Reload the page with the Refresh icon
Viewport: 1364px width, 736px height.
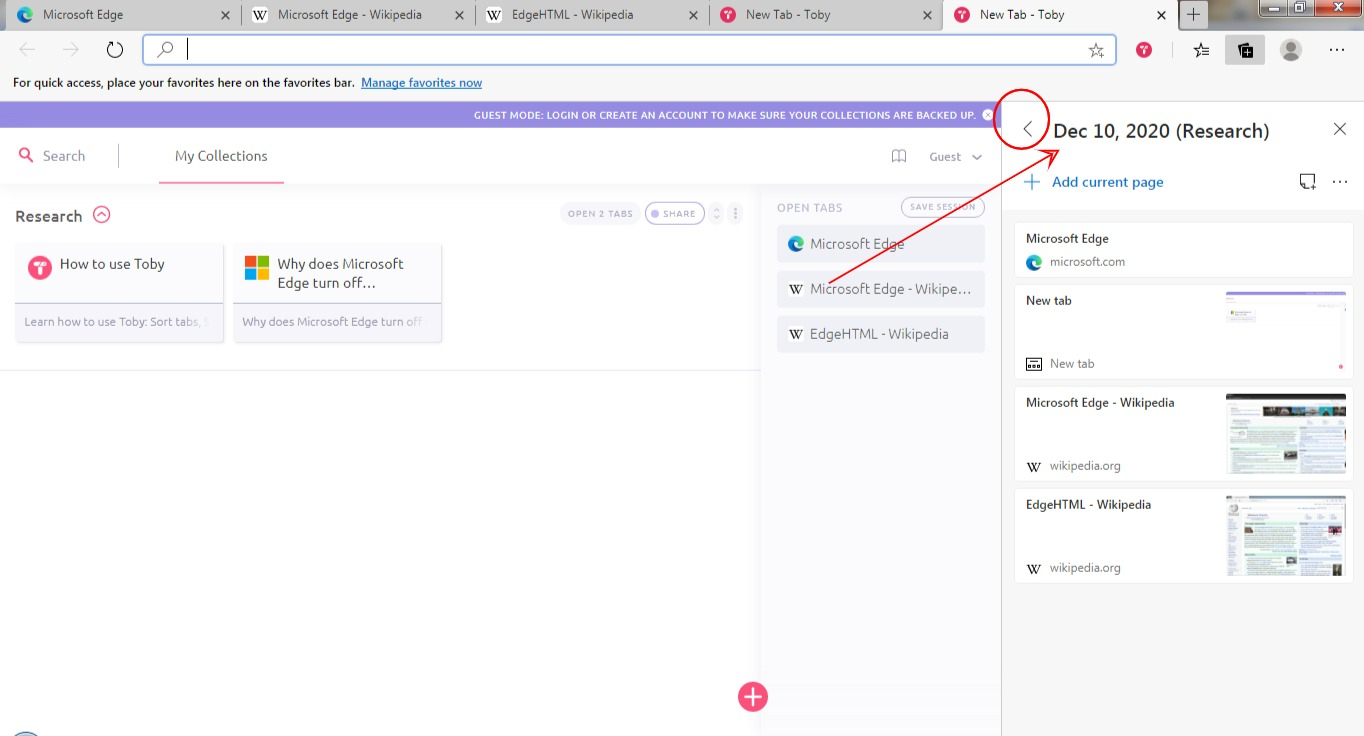click(x=114, y=50)
